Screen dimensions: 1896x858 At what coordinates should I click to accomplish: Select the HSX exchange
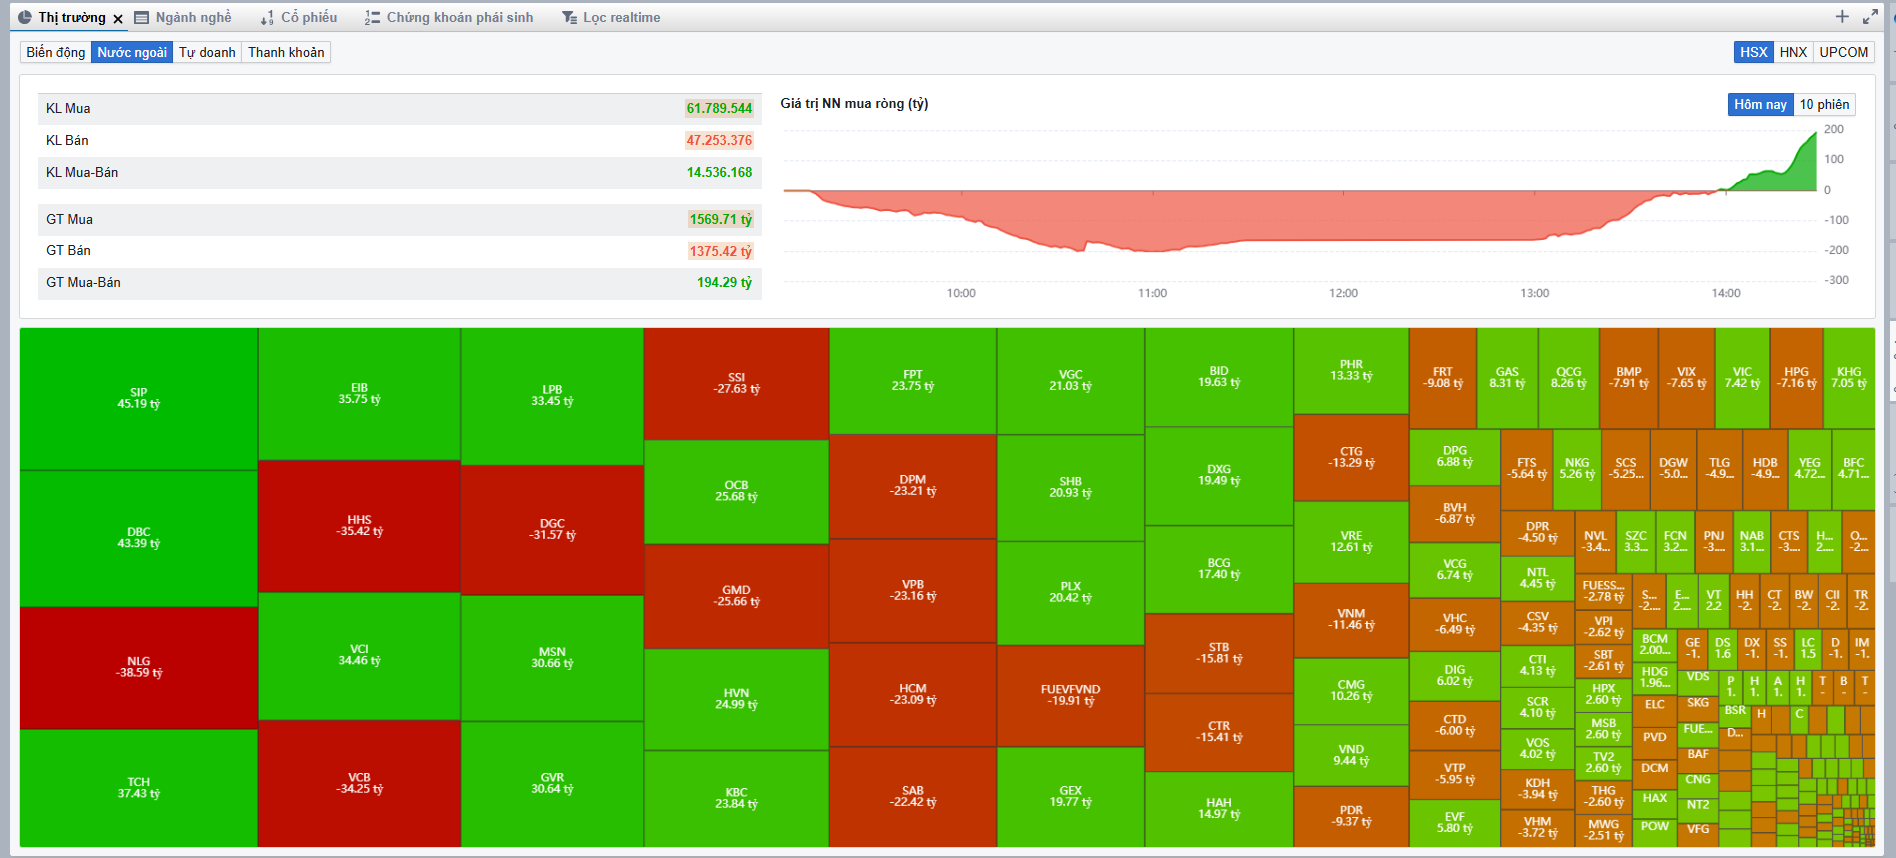(1753, 52)
